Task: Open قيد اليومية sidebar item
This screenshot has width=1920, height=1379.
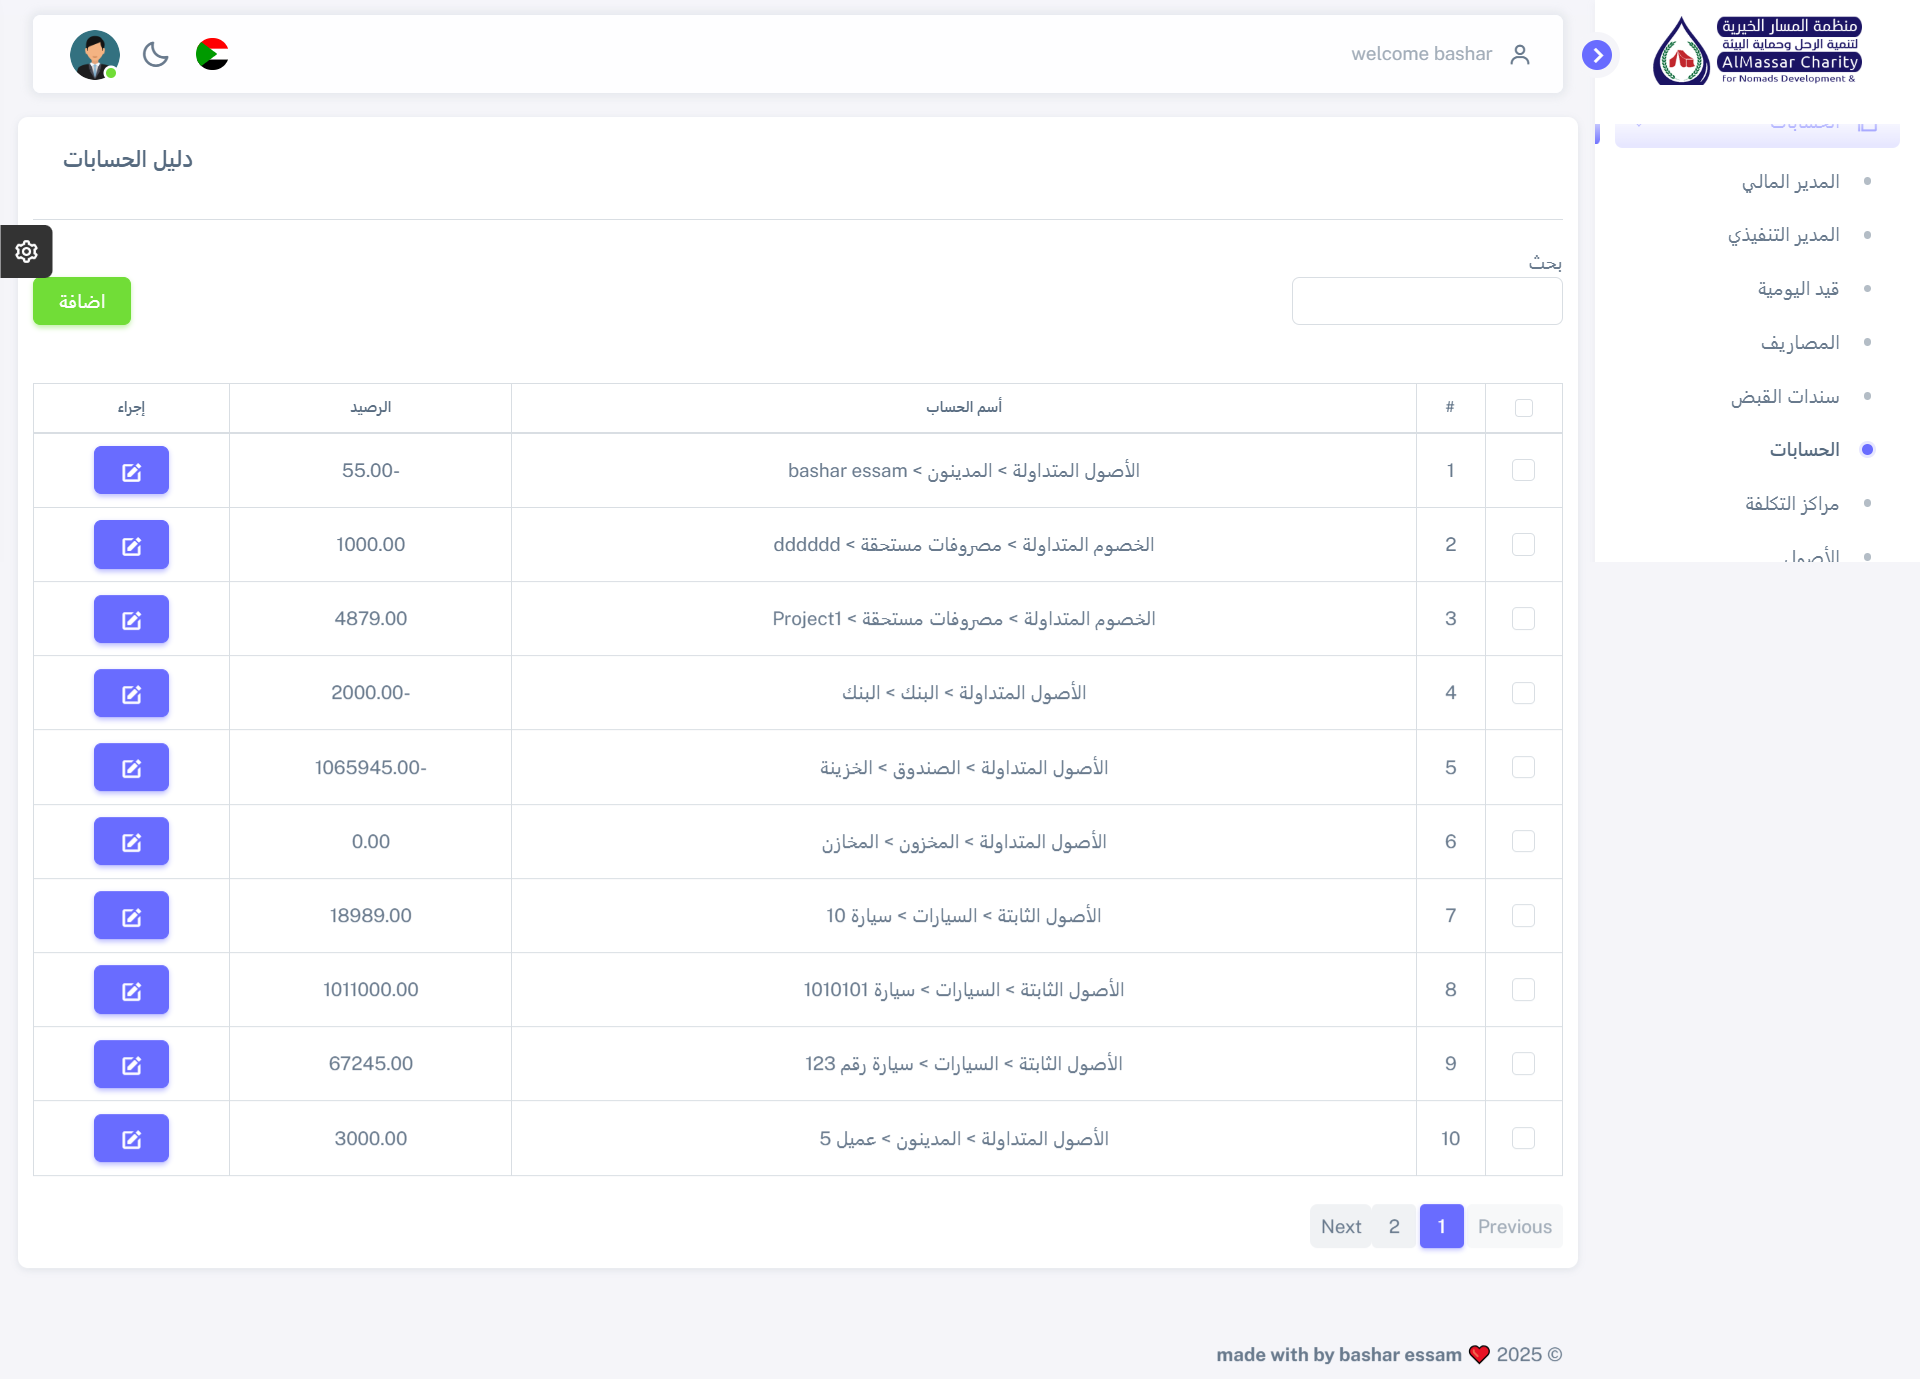Action: pos(1798,289)
